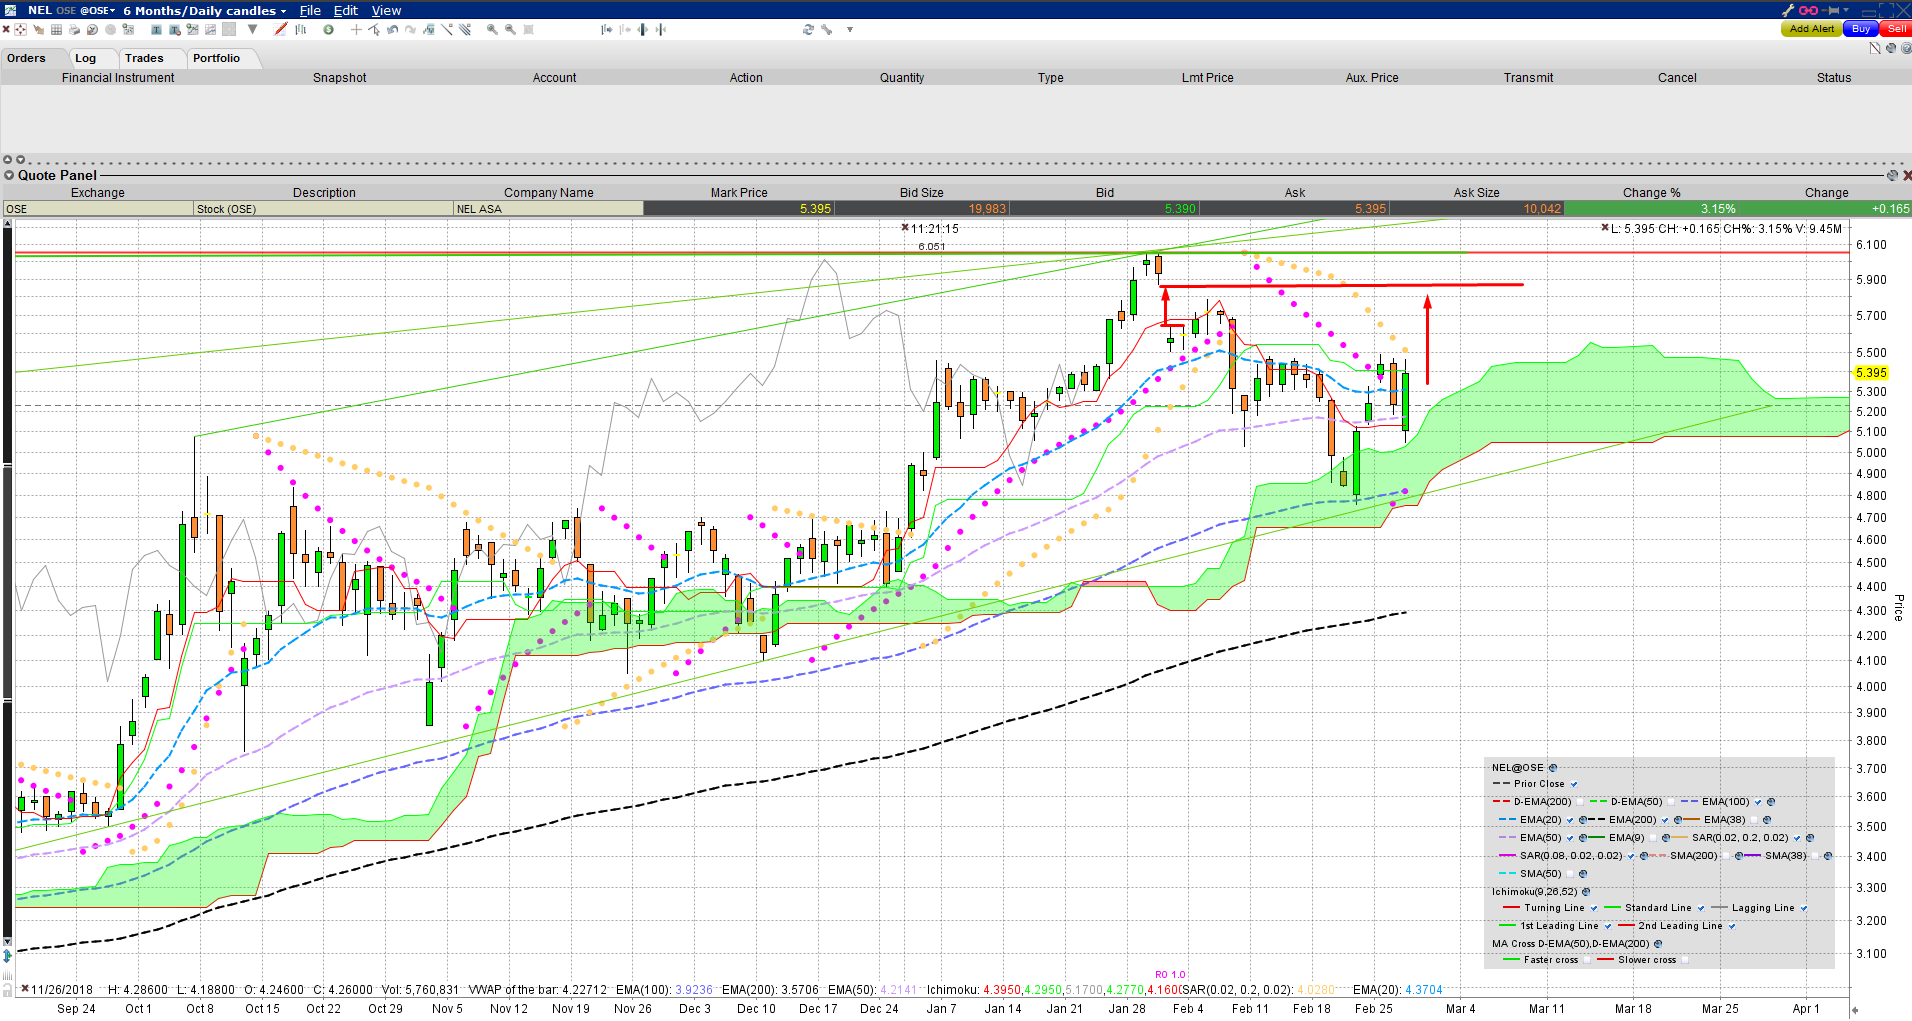Uncheck EMA(20) indicator
This screenshot has height=1021, width=1912.
coord(1570,820)
